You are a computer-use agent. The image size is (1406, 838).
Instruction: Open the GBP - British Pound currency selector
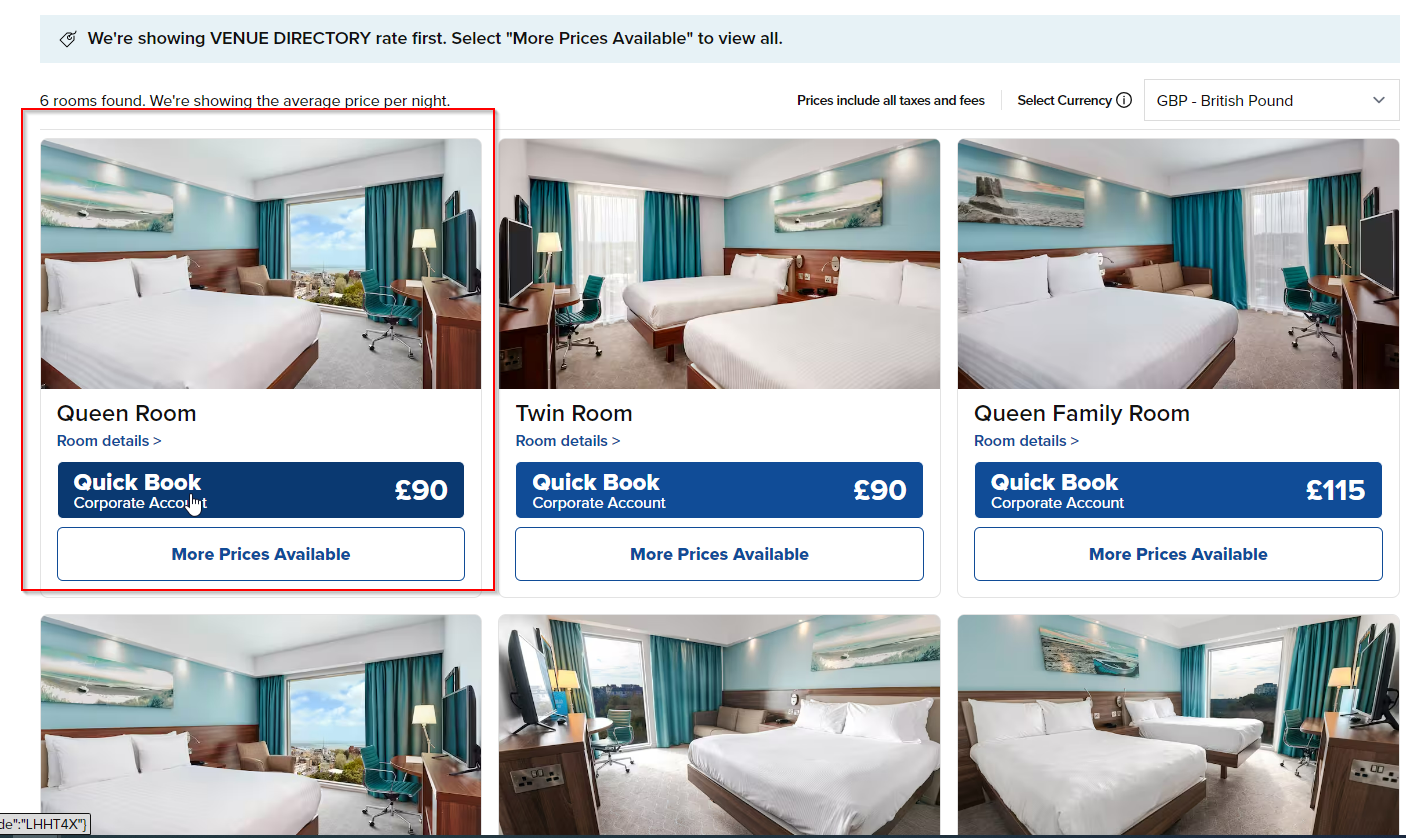(x=1271, y=100)
